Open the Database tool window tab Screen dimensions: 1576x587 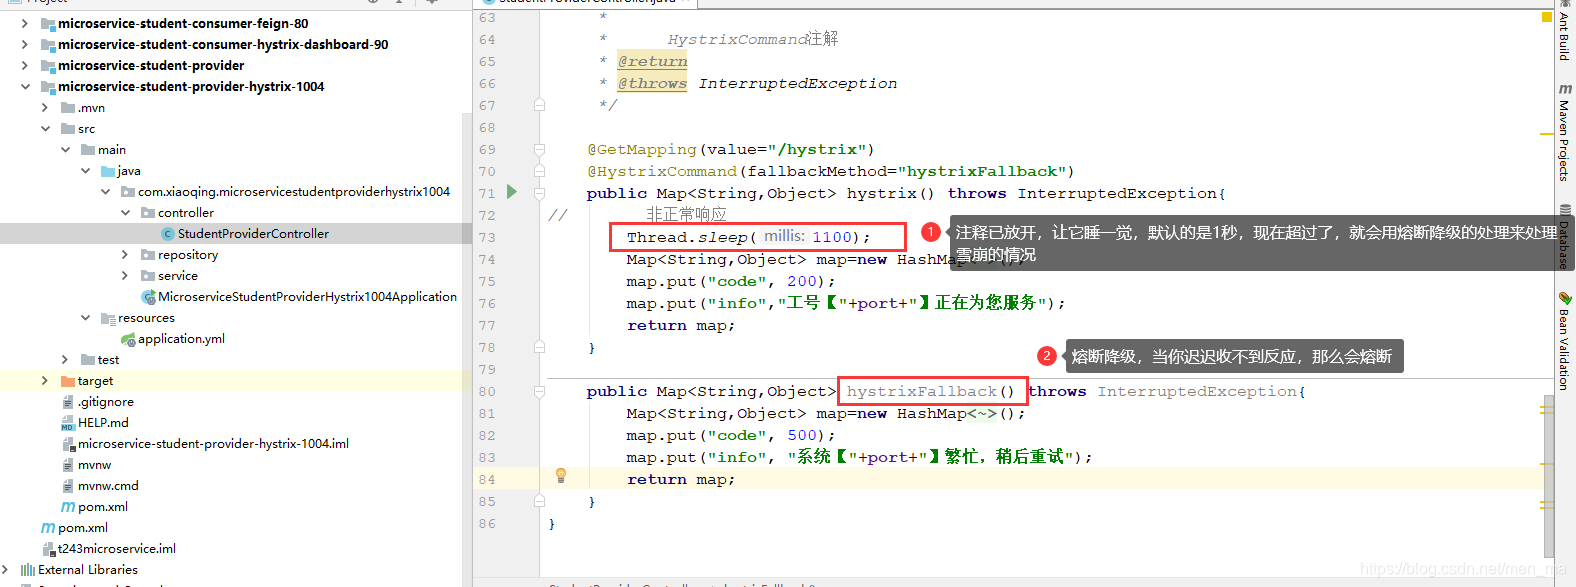1564,237
